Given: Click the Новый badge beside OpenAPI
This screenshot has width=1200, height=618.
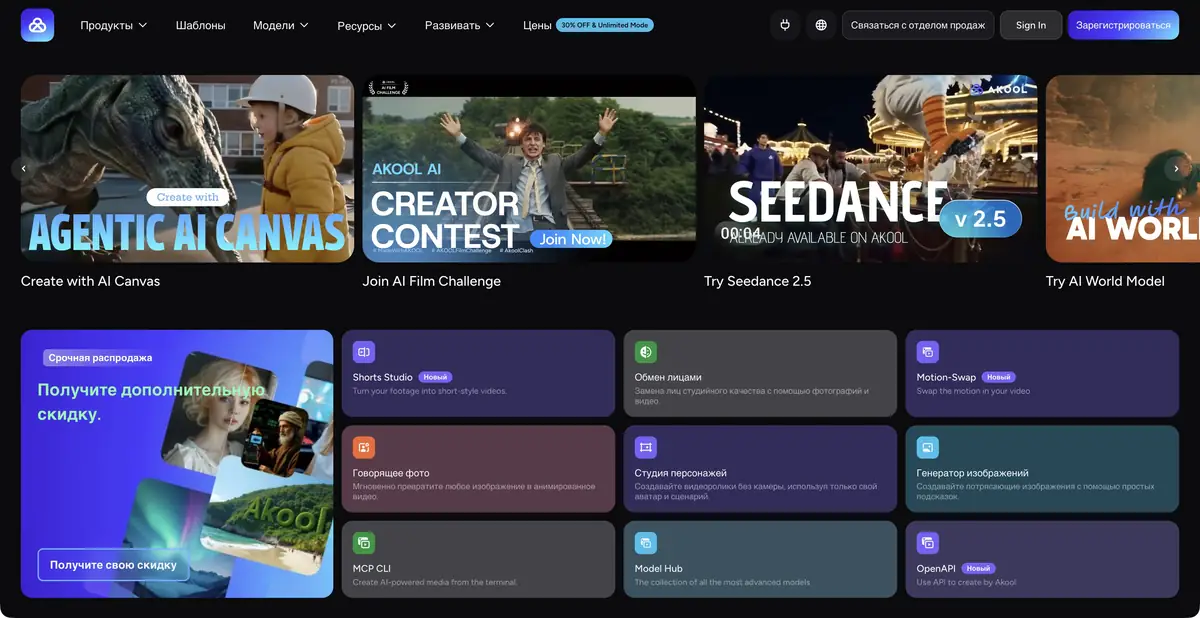Looking at the screenshot, I should (x=979, y=568).
